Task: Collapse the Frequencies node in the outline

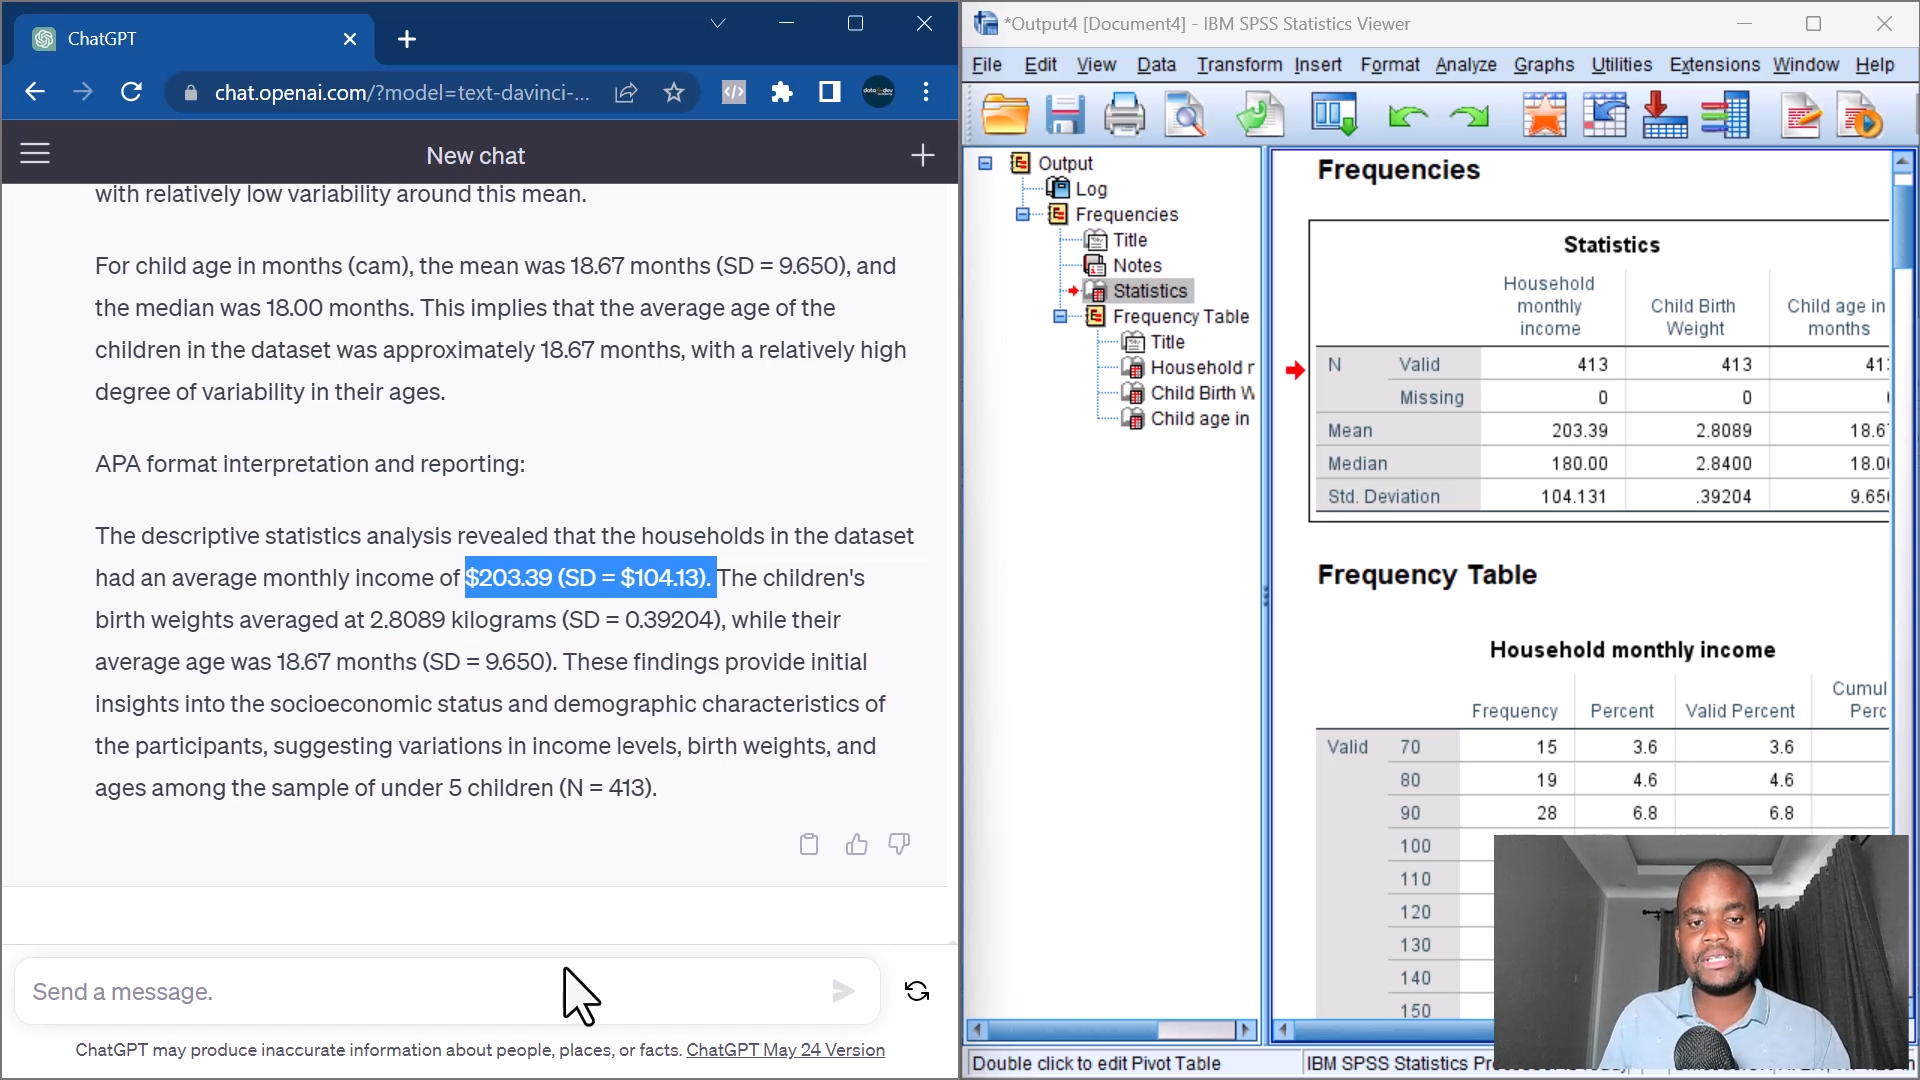Action: pyautogui.click(x=1023, y=214)
